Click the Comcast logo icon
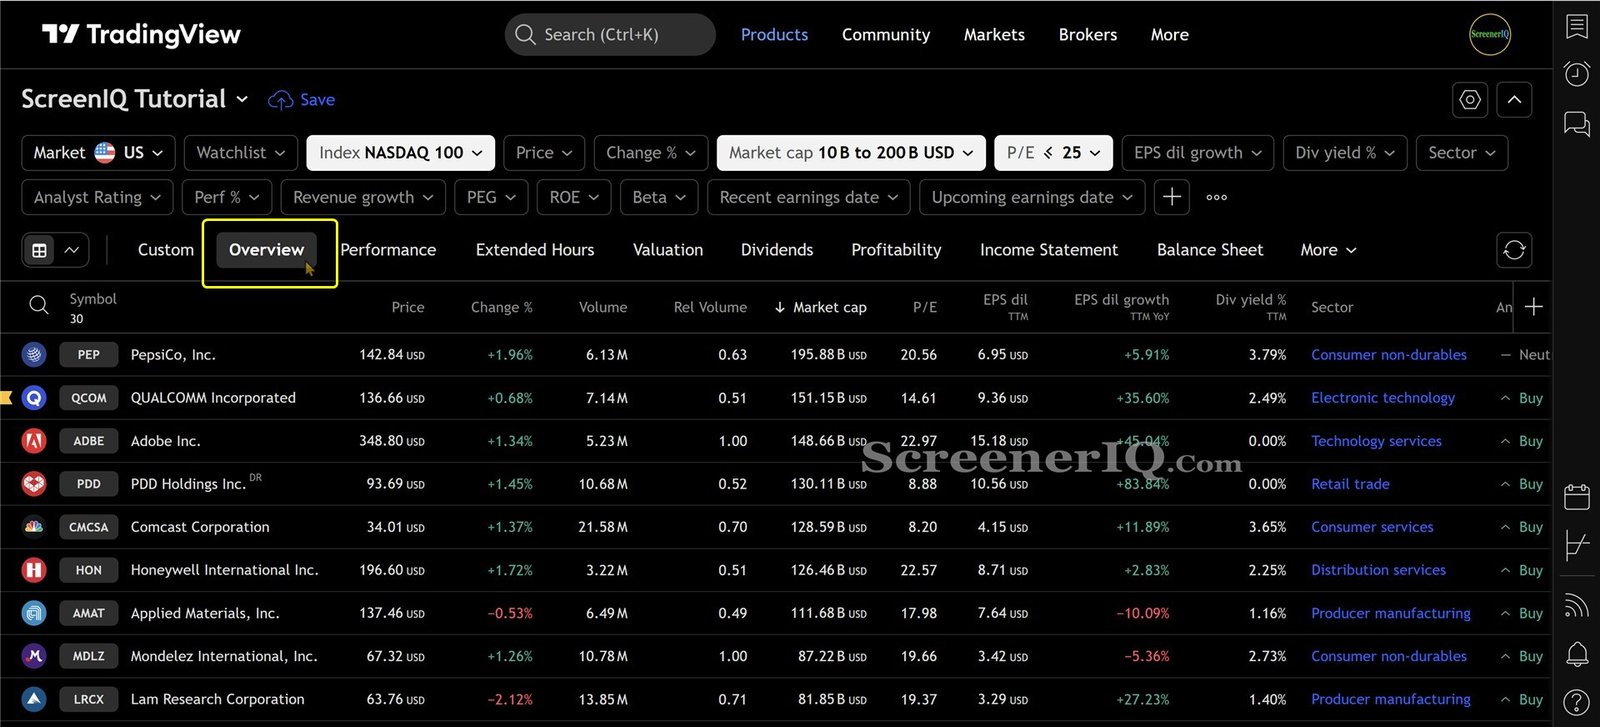 (x=34, y=527)
